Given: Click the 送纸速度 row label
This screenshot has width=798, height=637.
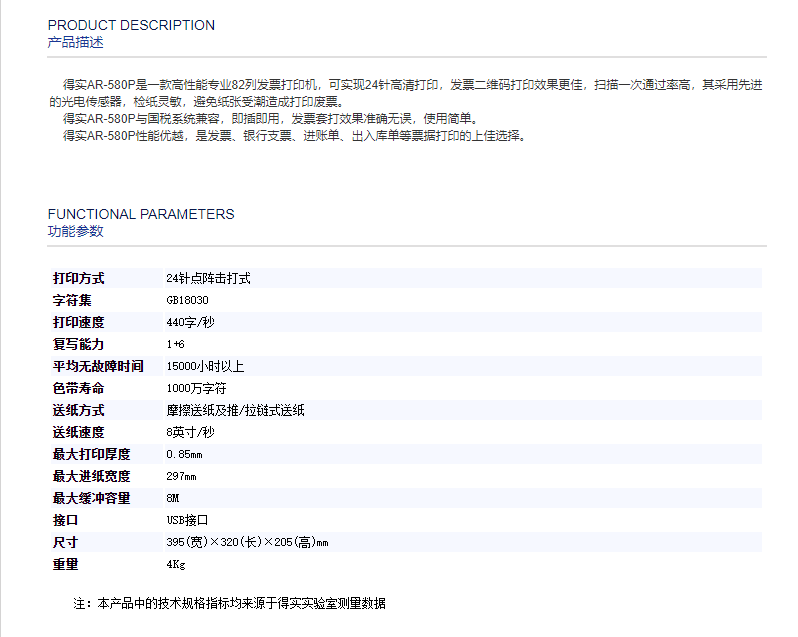Looking at the screenshot, I should (78, 432).
